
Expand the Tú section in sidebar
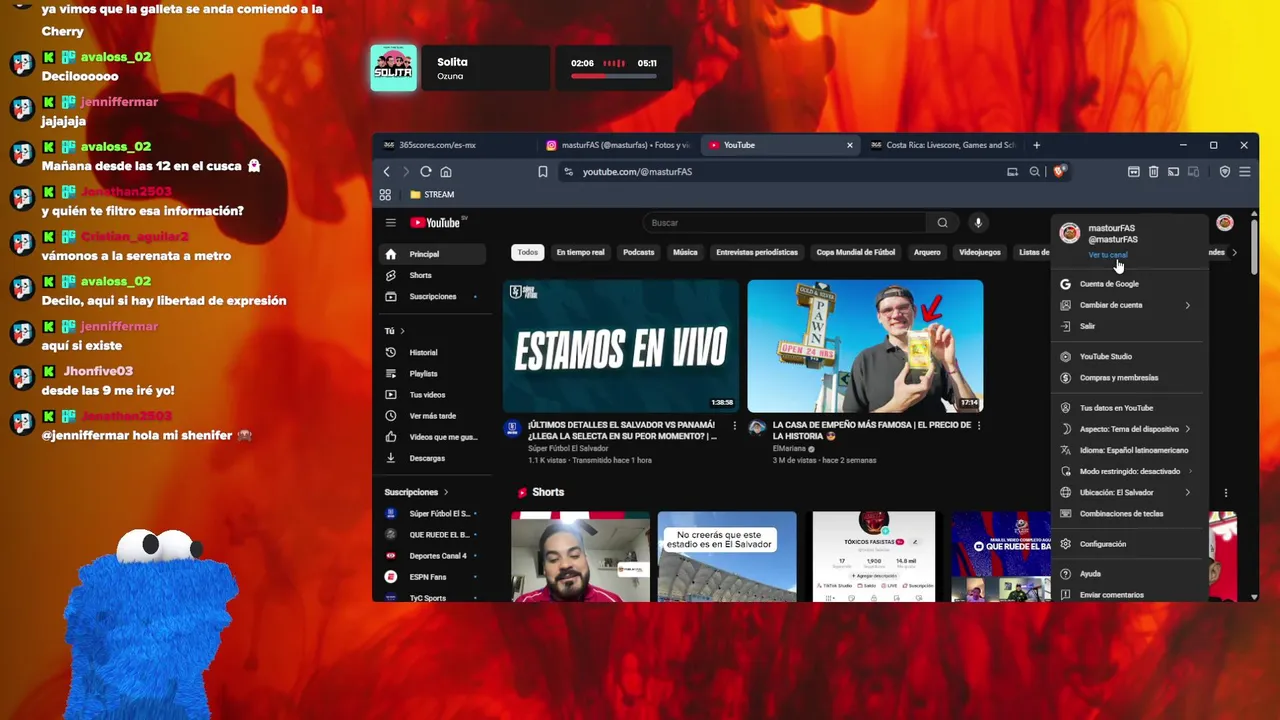coord(395,331)
